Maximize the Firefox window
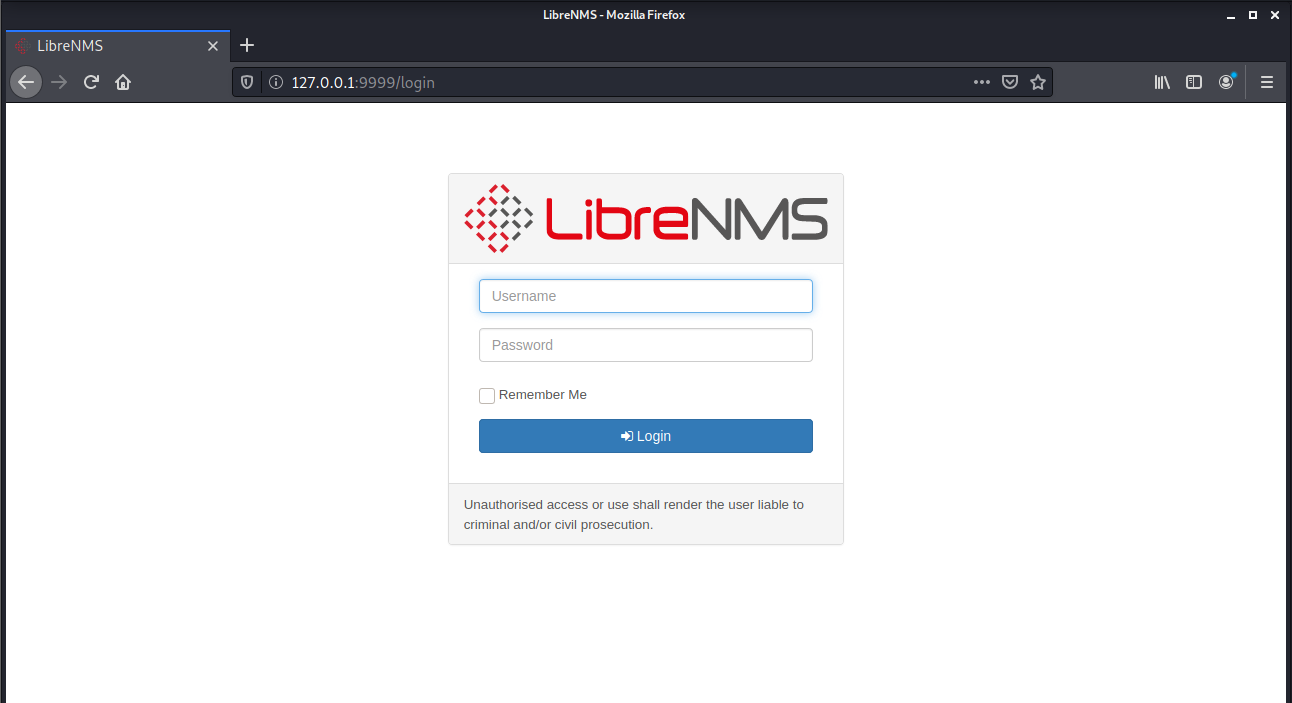The image size is (1292, 703). coord(1252,15)
